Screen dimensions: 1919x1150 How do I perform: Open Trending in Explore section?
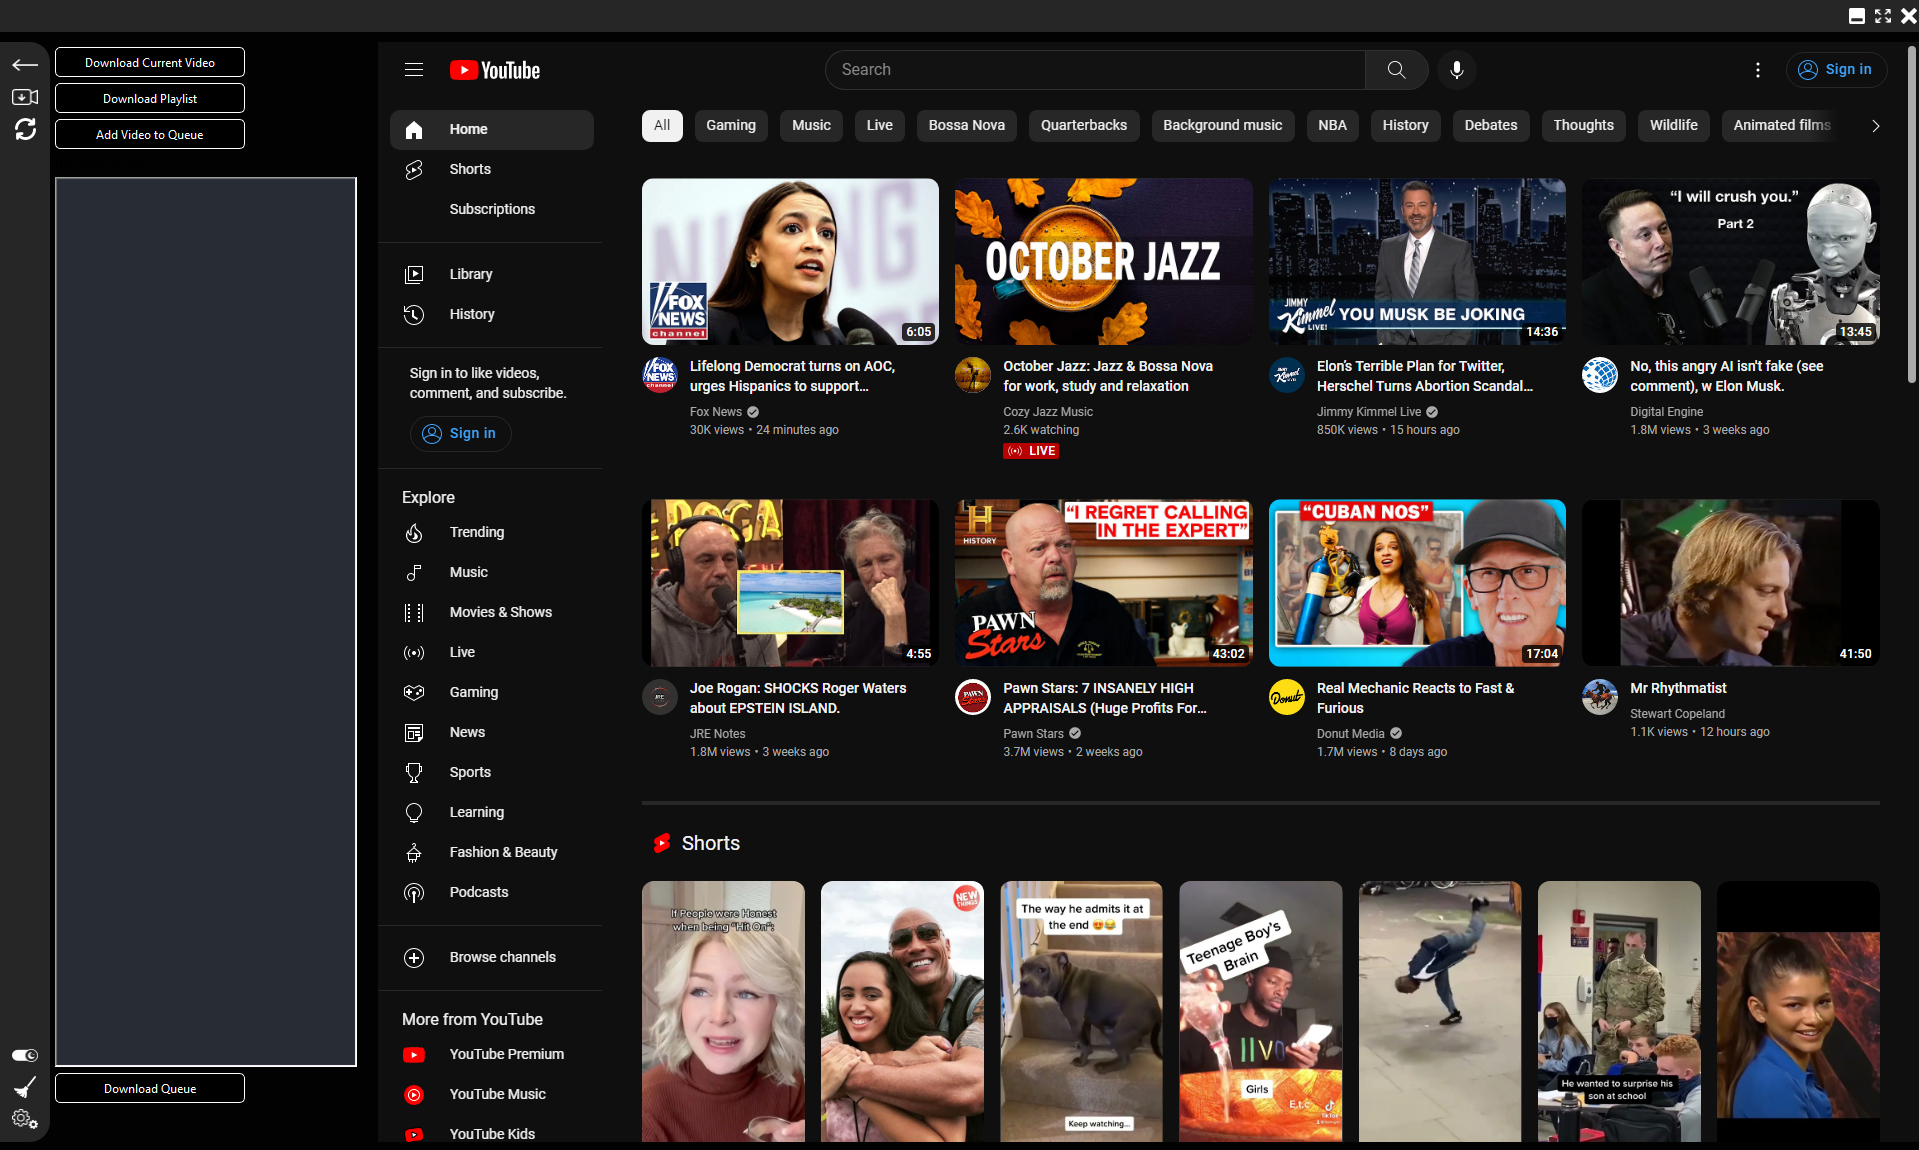click(x=492, y=532)
